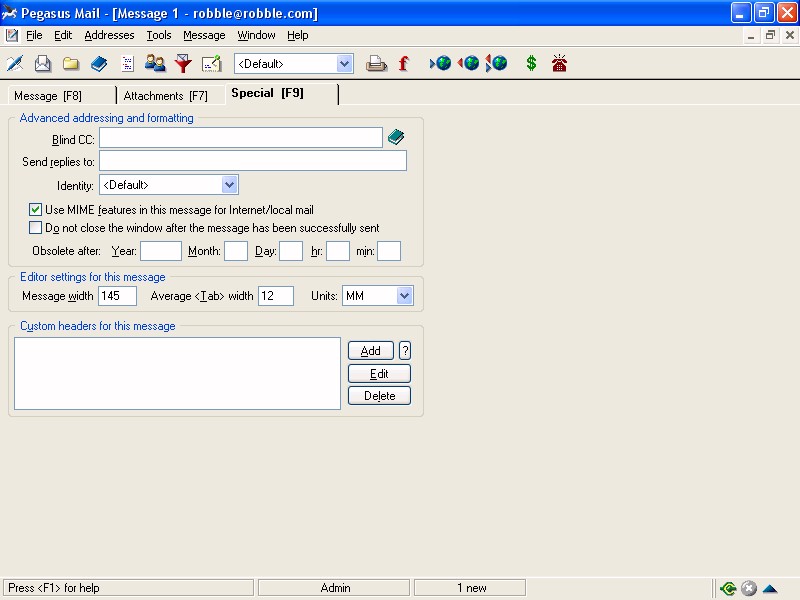Click the globe icon with blue arrow
This screenshot has height=600, width=800.
(440, 63)
